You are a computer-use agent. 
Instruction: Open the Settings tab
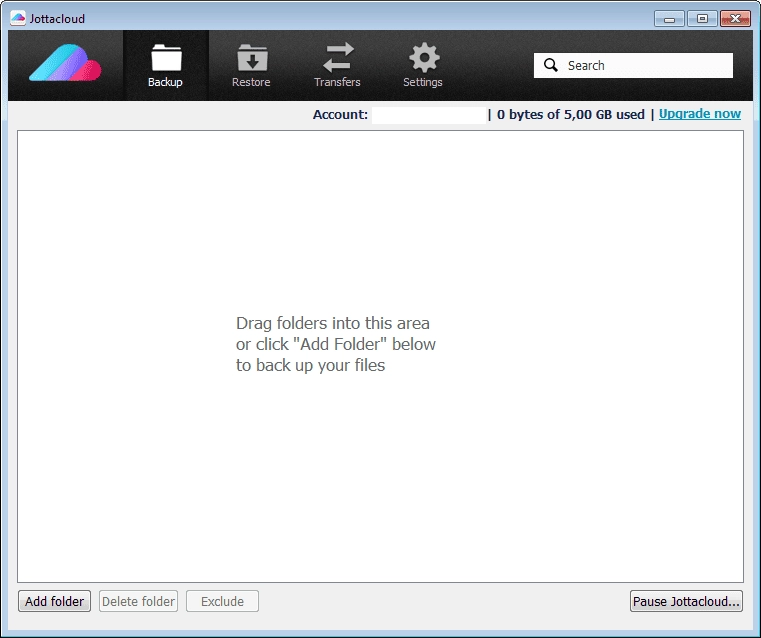tap(423, 65)
